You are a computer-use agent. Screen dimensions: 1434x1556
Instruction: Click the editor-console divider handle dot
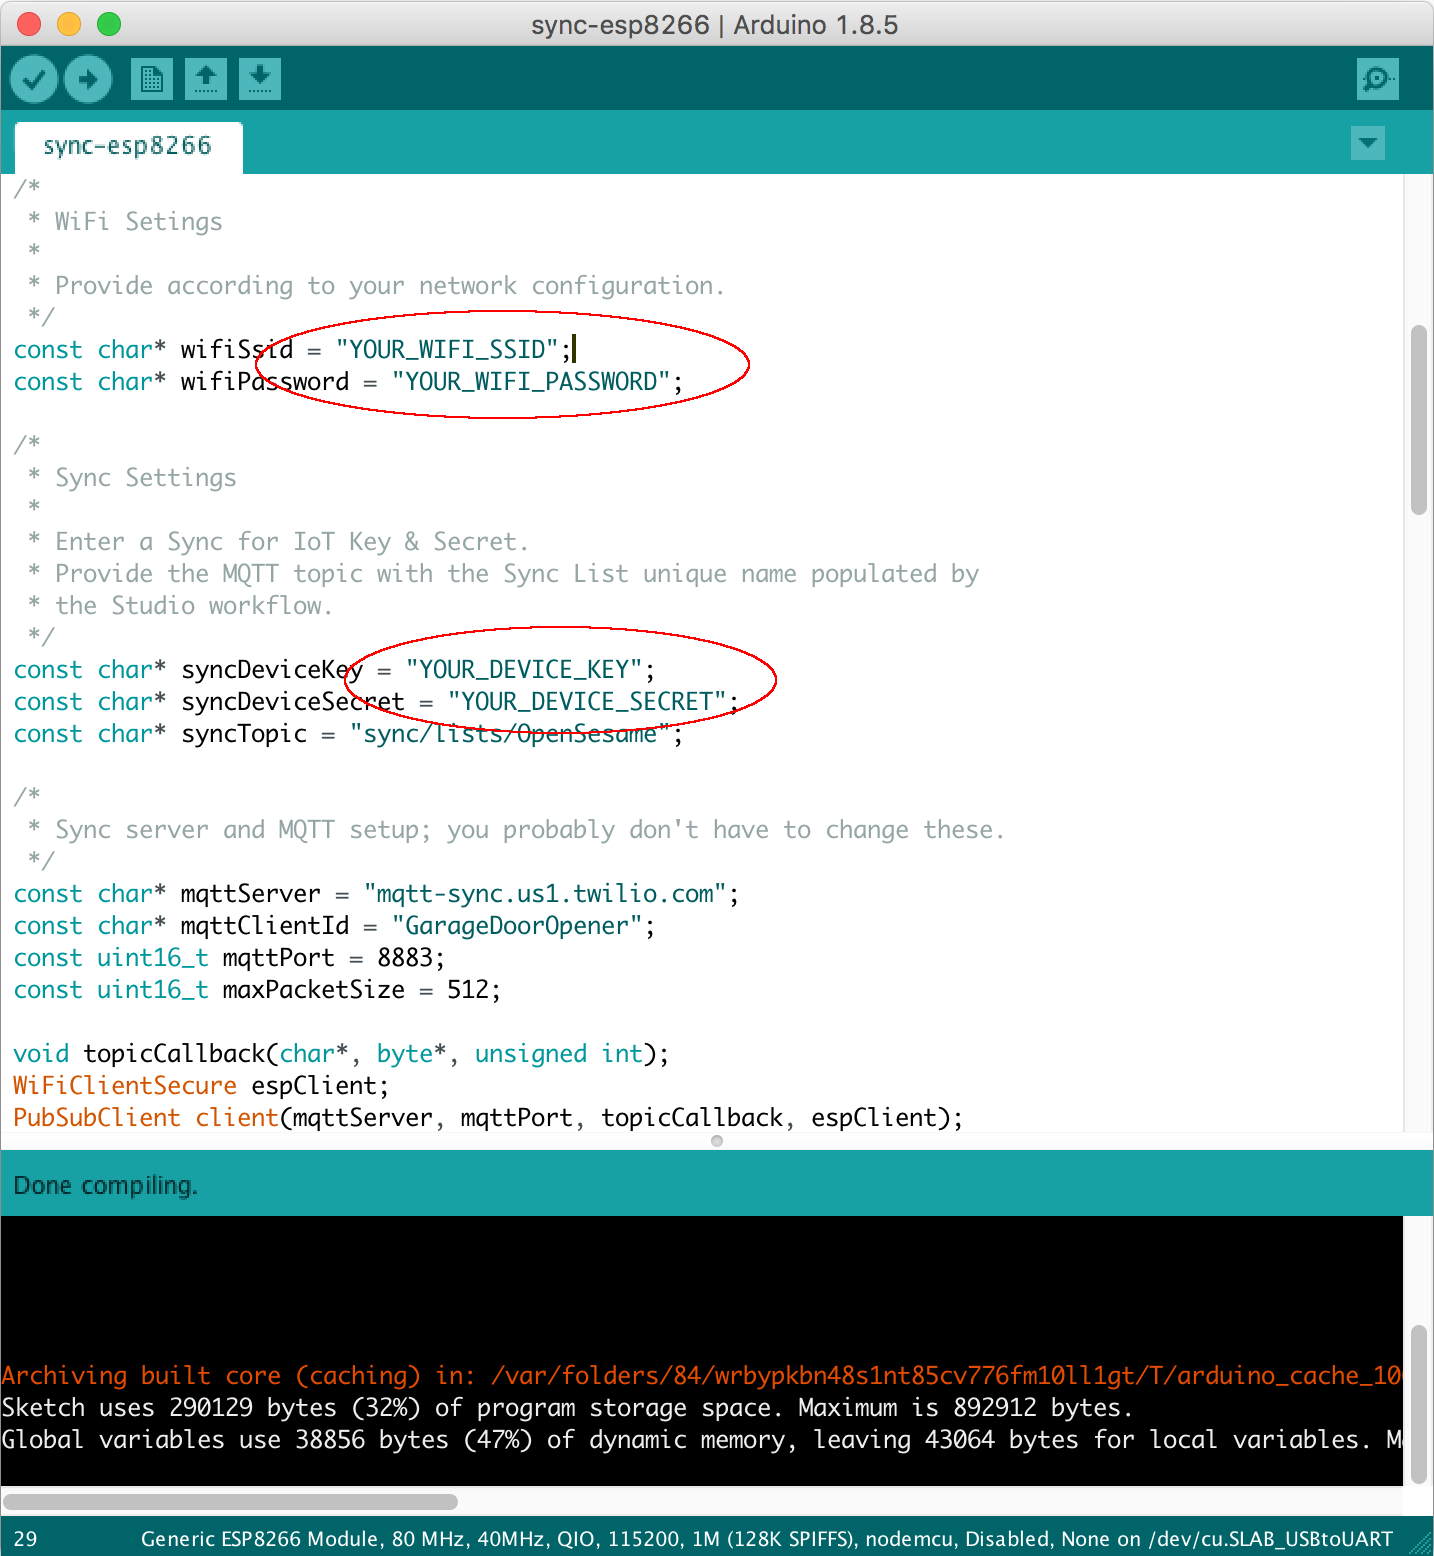pyautogui.click(x=717, y=1141)
